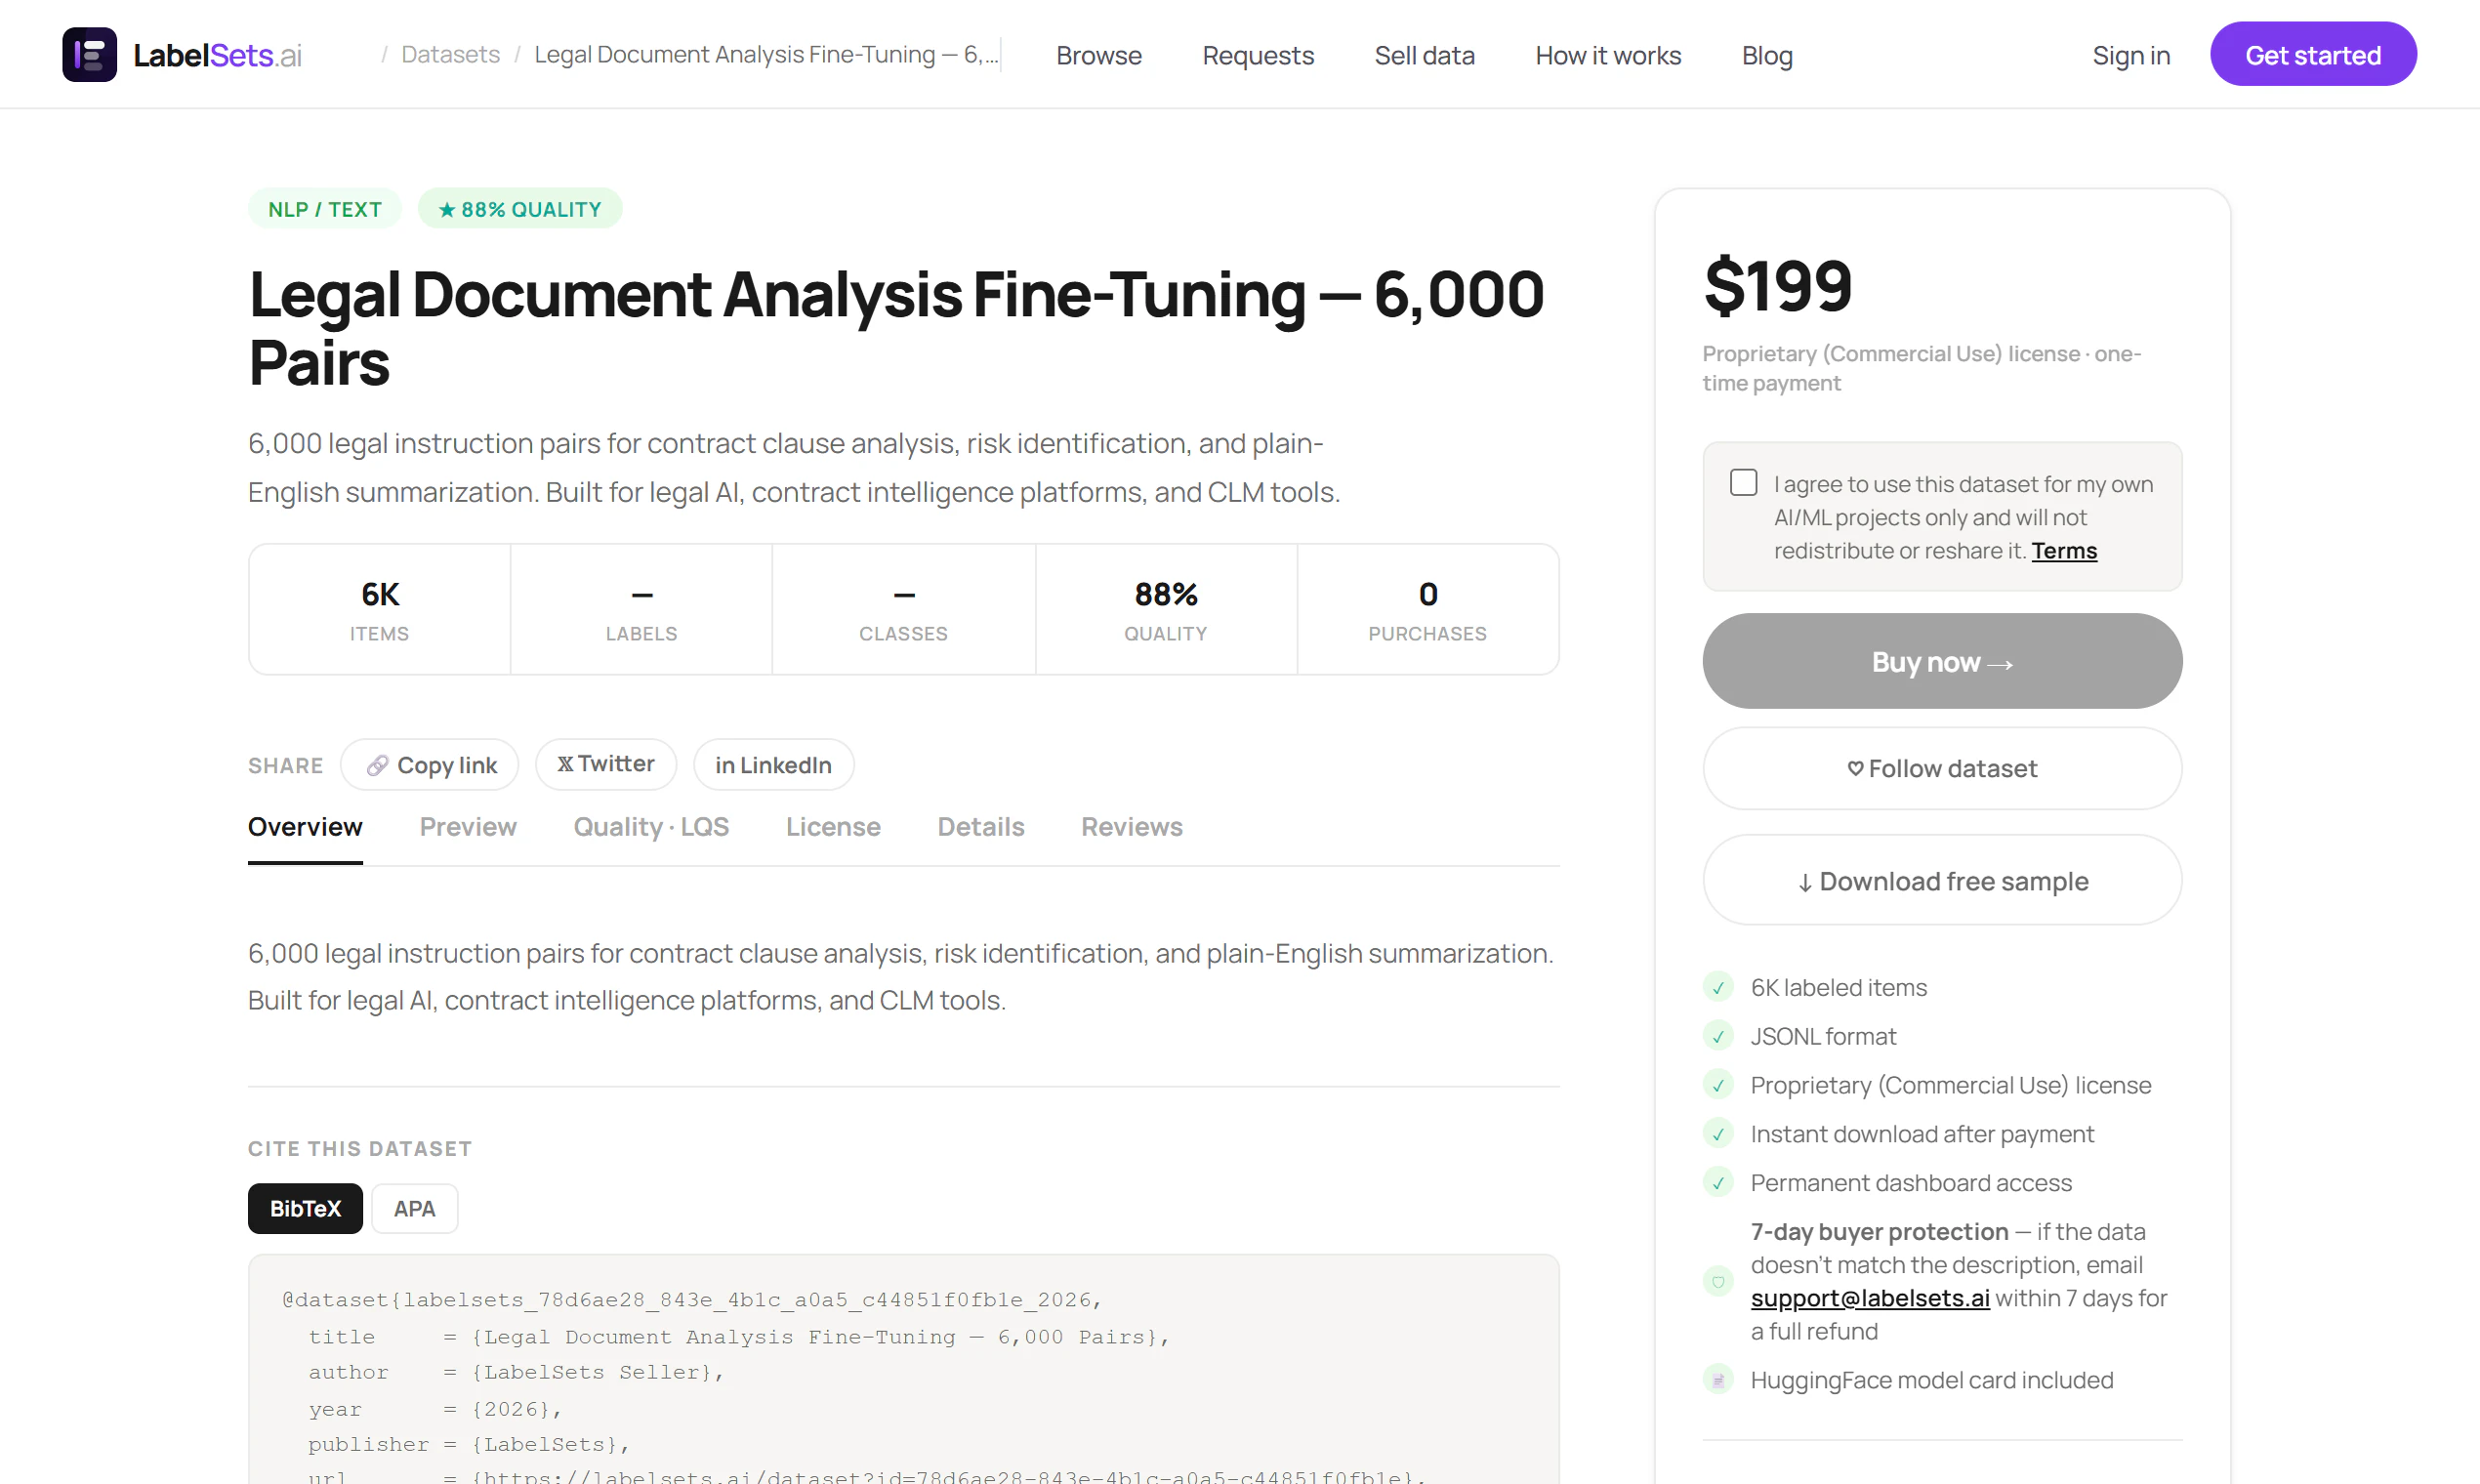
Task: Open the Browse menu item
Action: [1098, 55]
